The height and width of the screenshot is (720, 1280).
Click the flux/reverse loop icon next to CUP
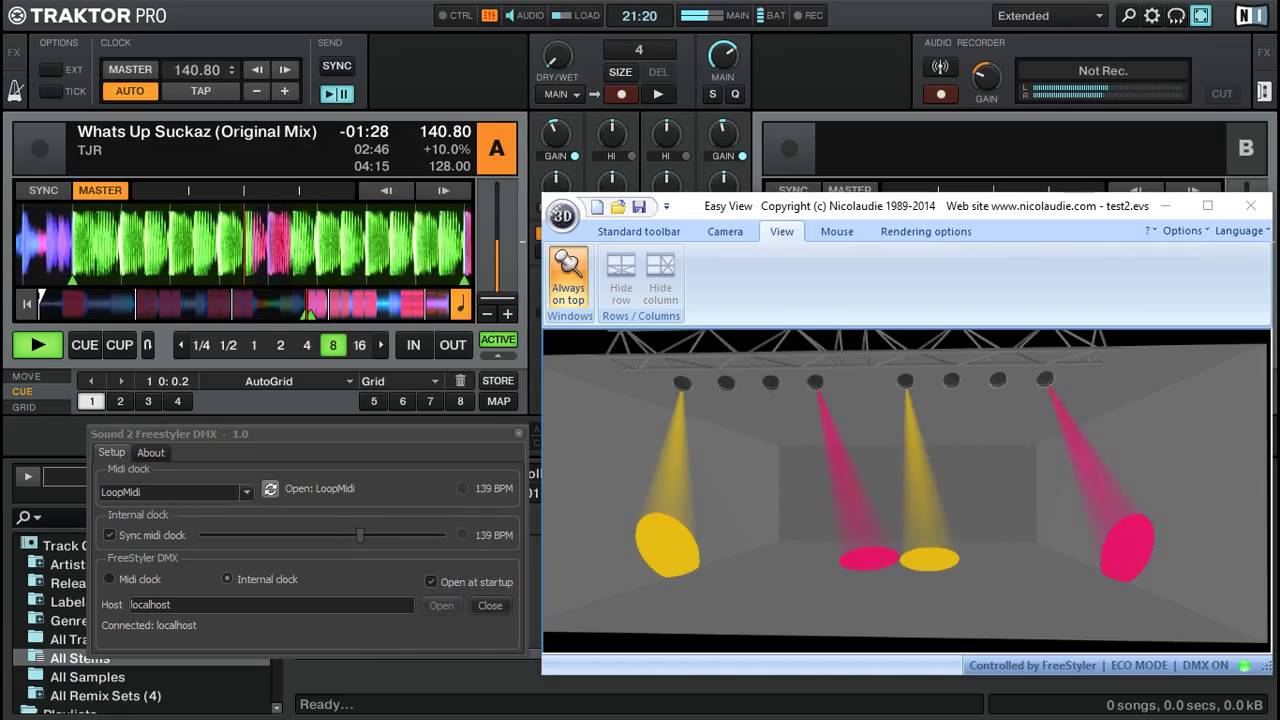(148, 345)
